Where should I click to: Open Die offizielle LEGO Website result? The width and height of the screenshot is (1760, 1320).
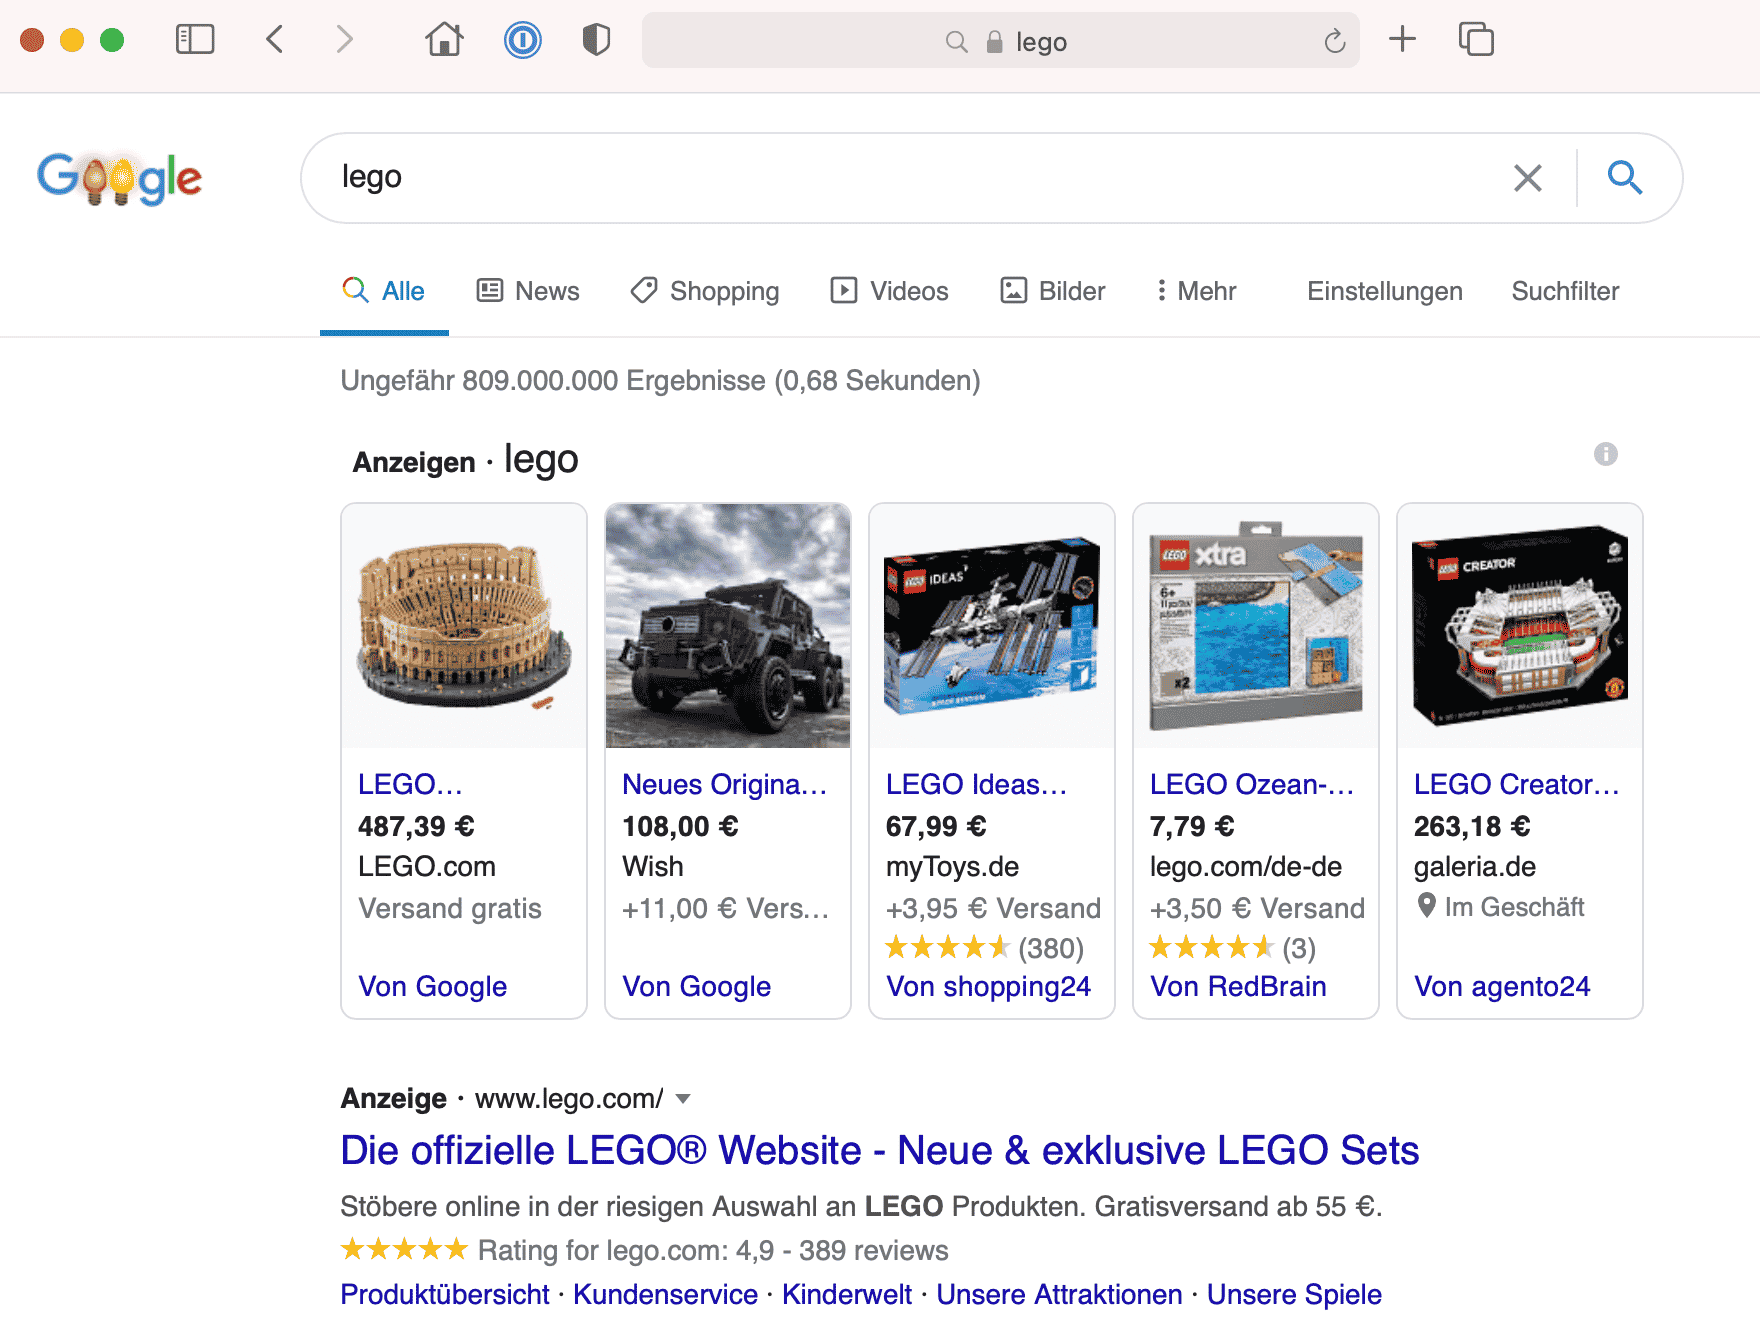click(880, 1150)
